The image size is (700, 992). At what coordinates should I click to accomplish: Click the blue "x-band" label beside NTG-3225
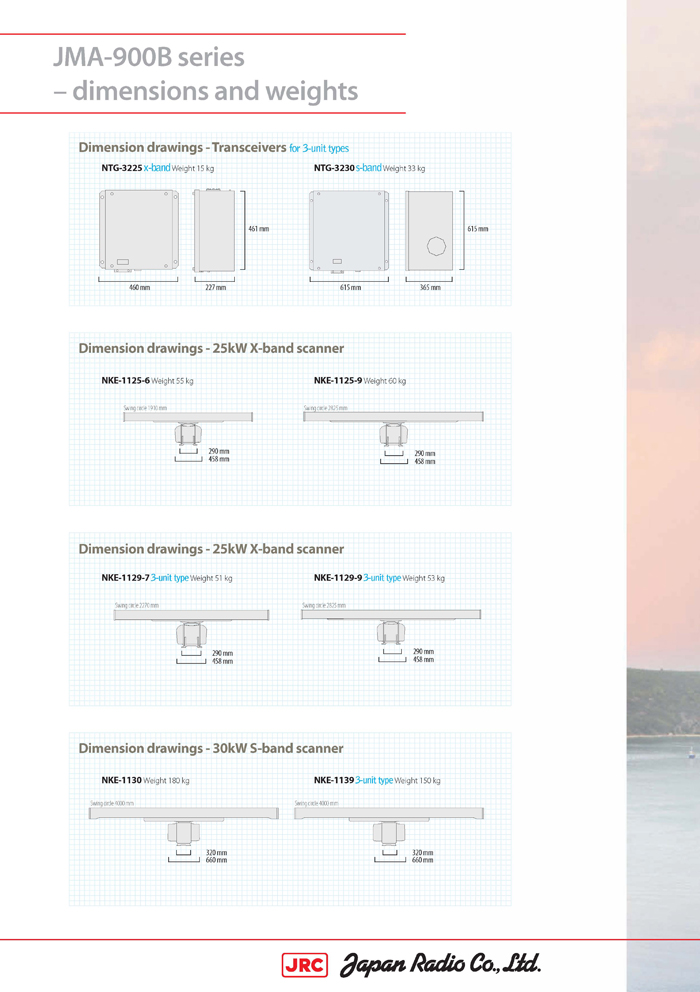[157, 168]
